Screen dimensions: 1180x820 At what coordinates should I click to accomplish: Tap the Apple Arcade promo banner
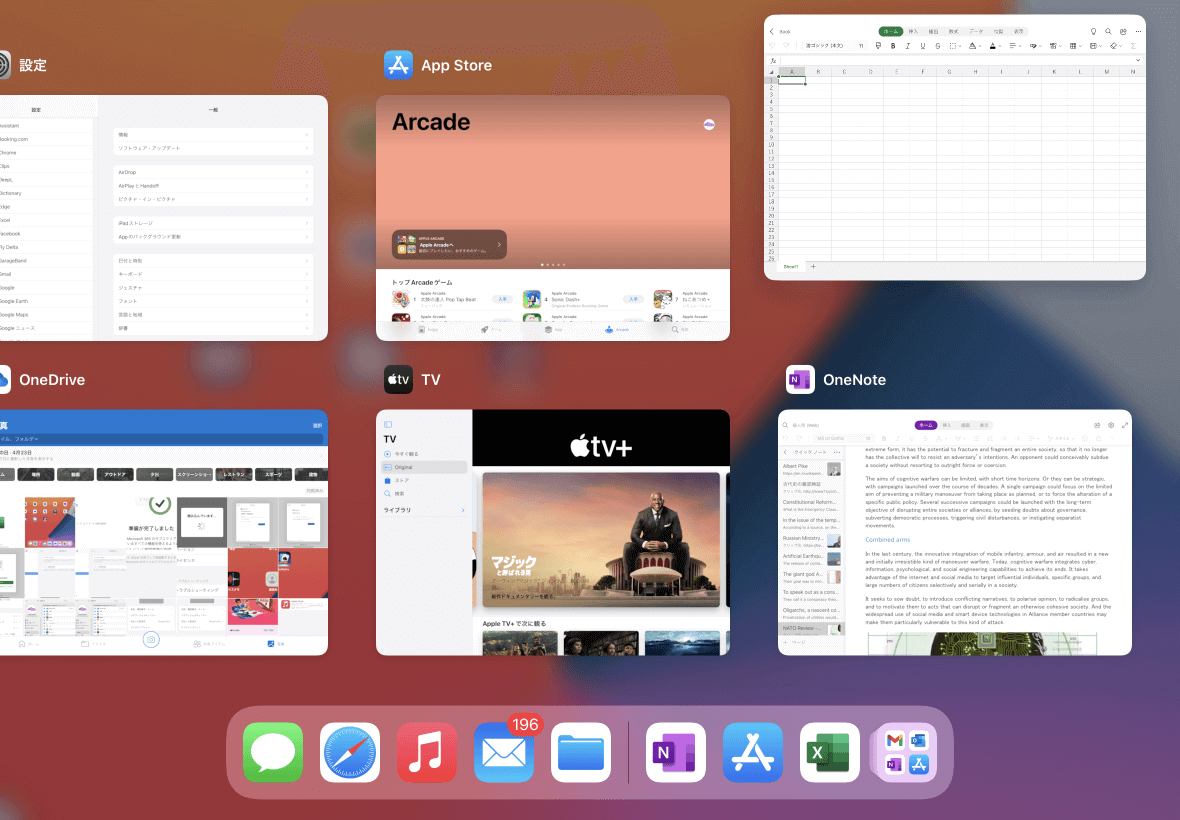click(449, 244)
